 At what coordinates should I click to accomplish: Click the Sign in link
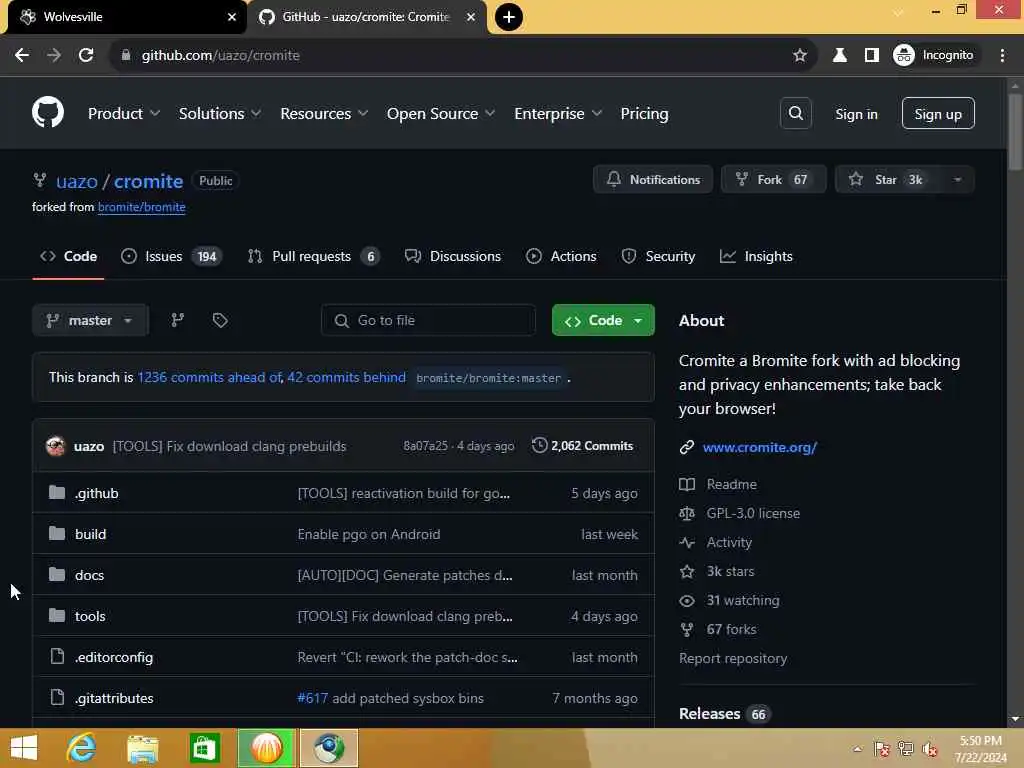click(856, 114)
